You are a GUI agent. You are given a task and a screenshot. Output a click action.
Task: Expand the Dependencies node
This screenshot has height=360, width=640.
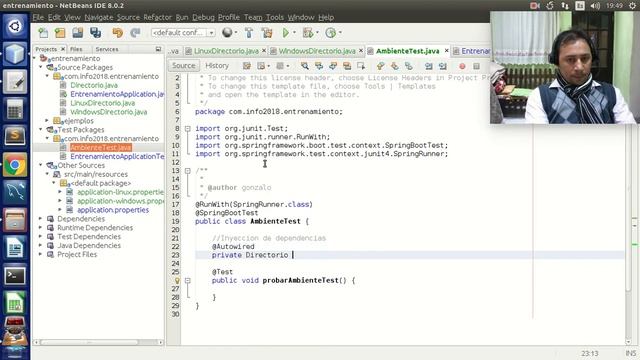pos(41,219)
